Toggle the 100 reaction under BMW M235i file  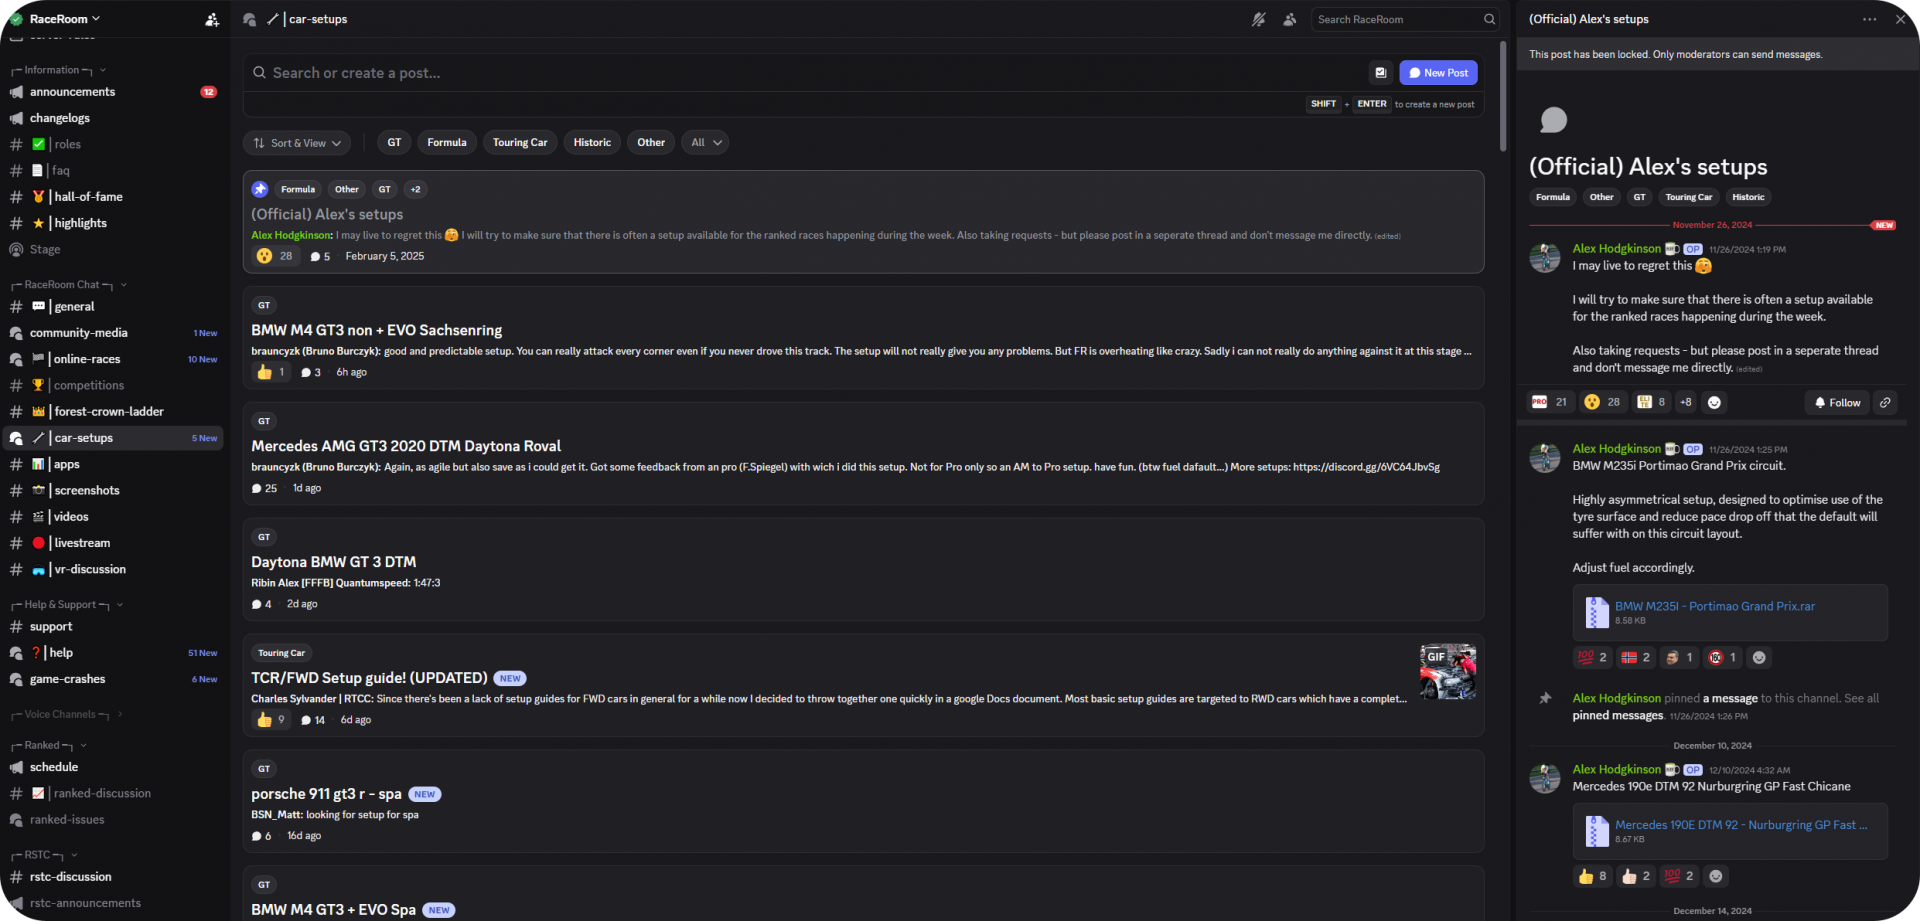pos(1593,657)
